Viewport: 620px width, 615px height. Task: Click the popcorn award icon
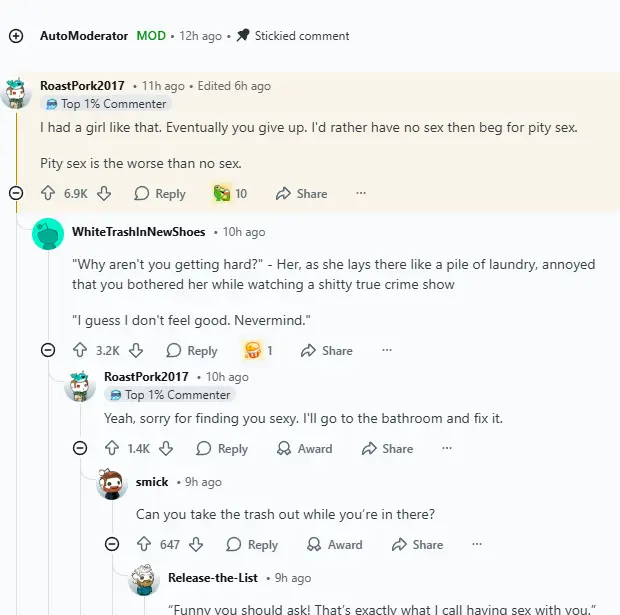point(253,350)
